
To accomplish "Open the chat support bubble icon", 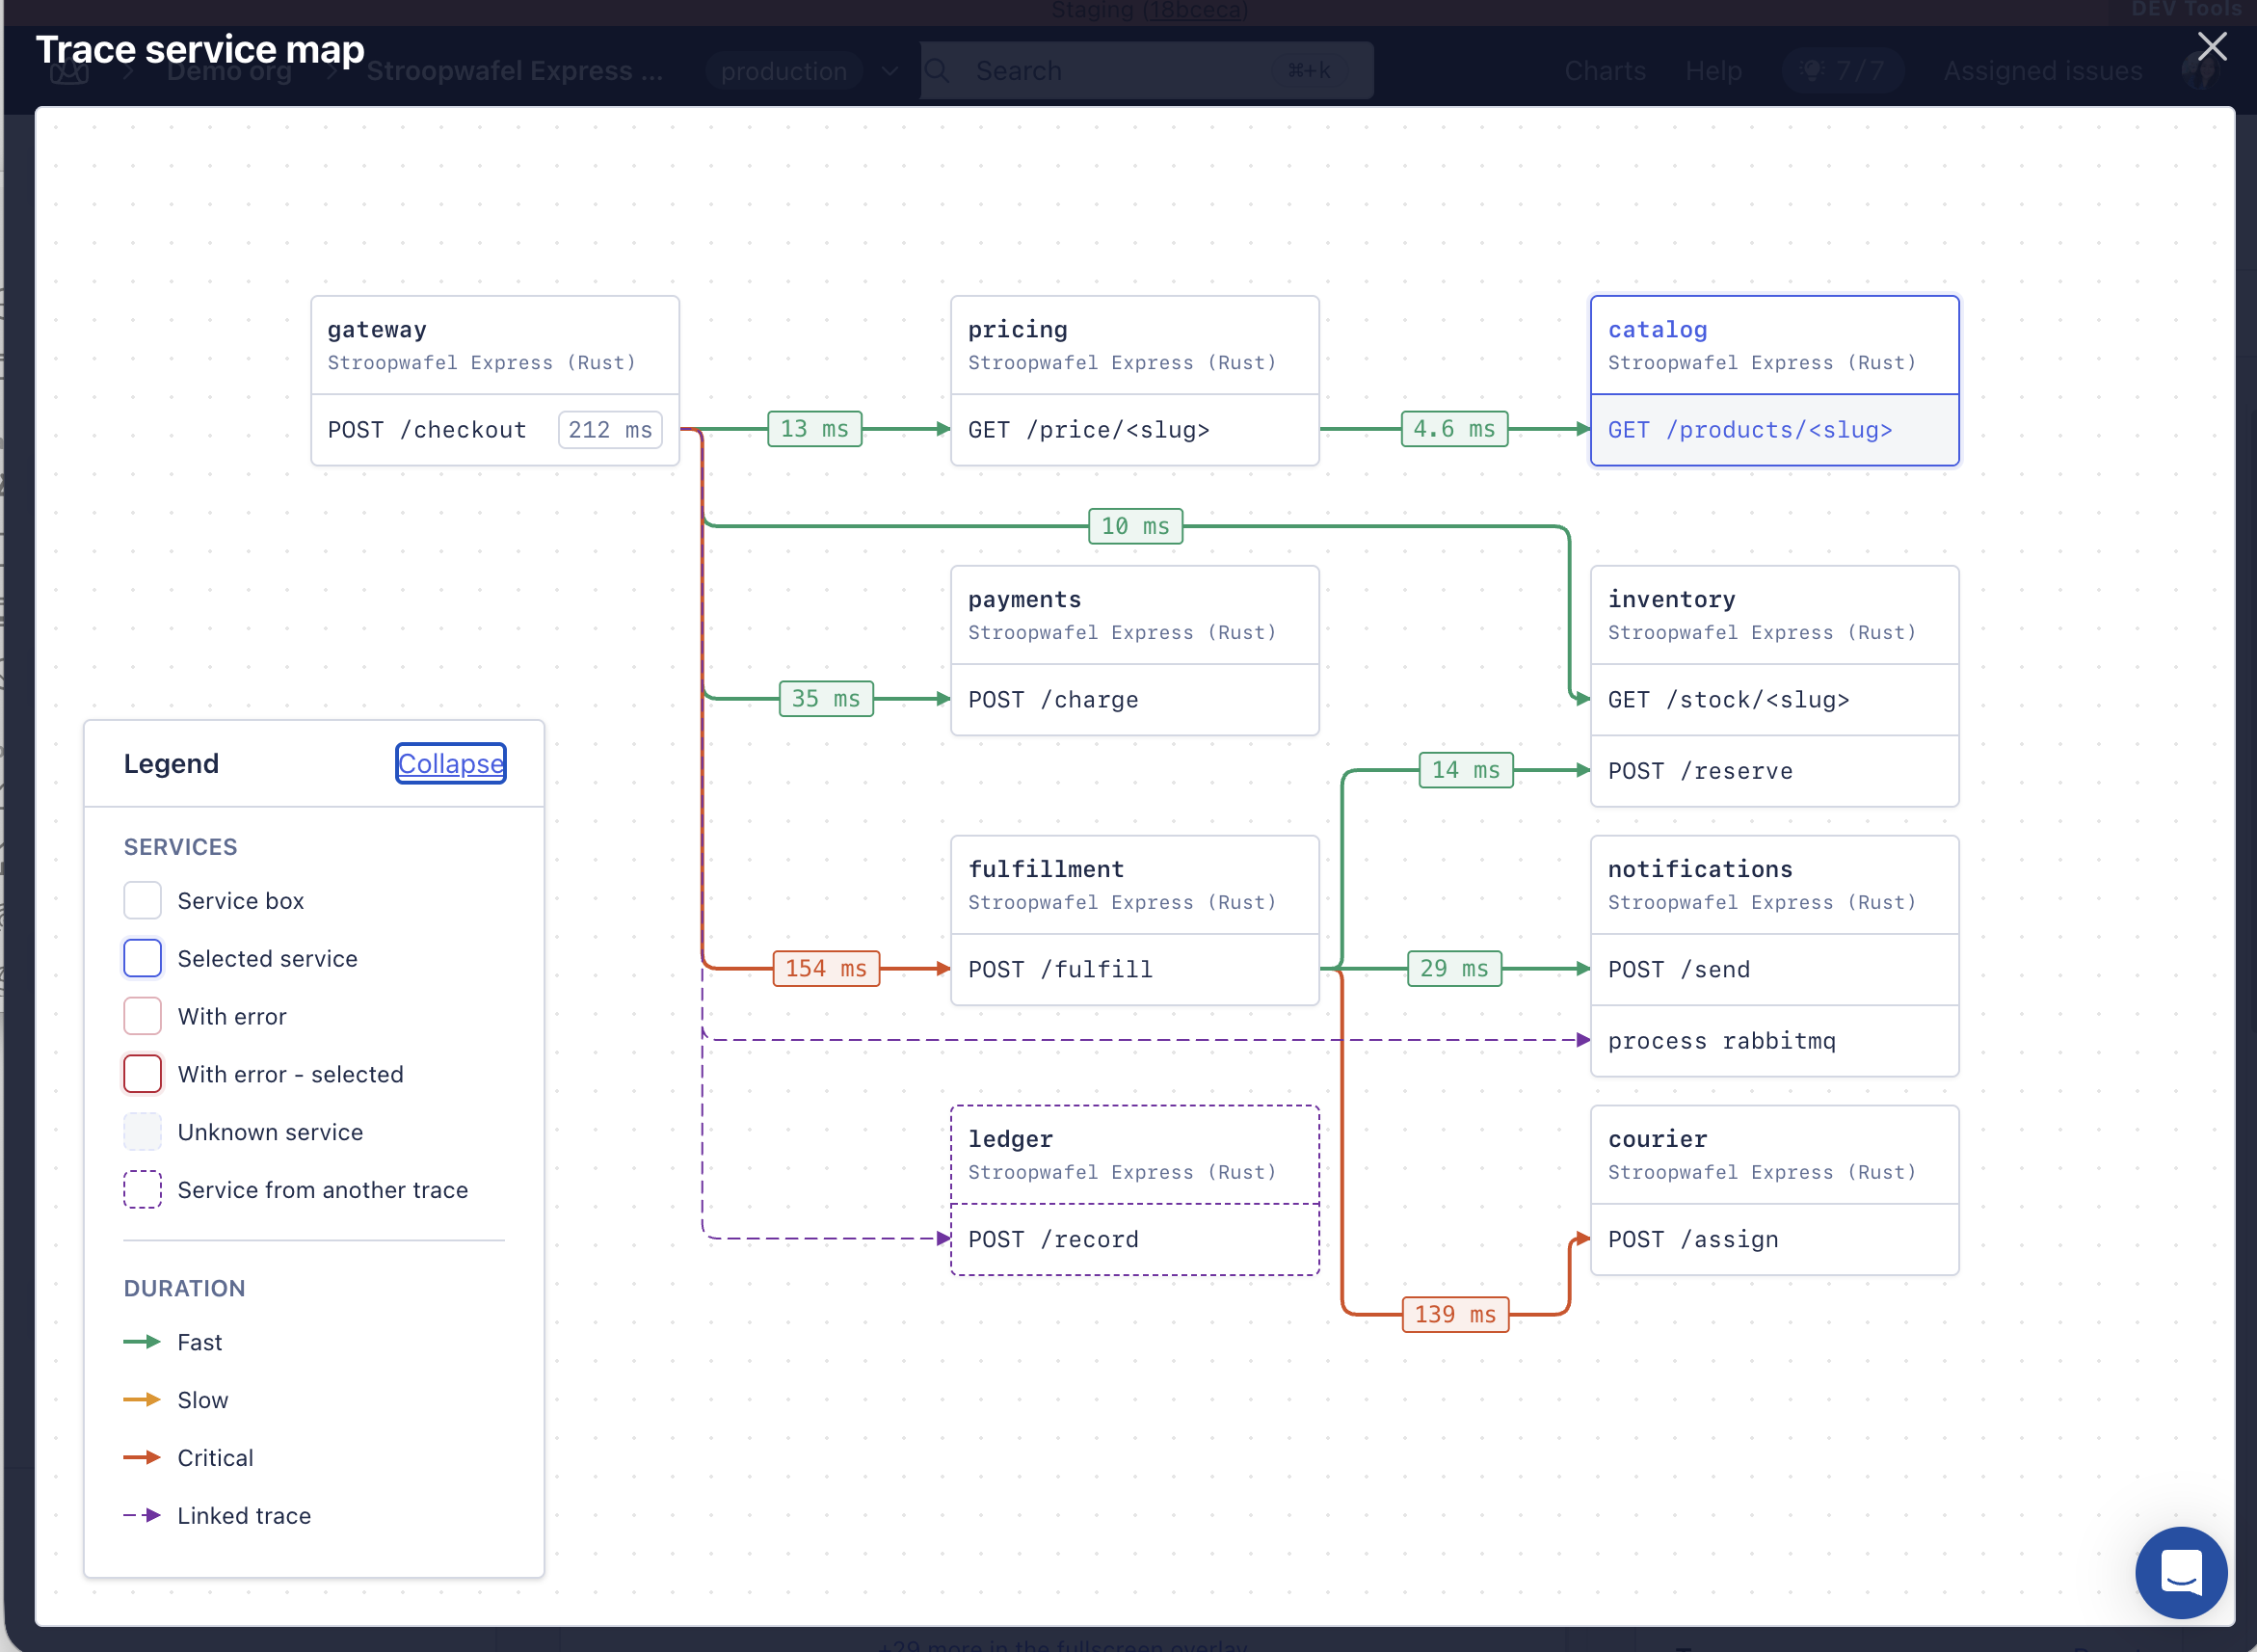I will click(2180, 1572).
